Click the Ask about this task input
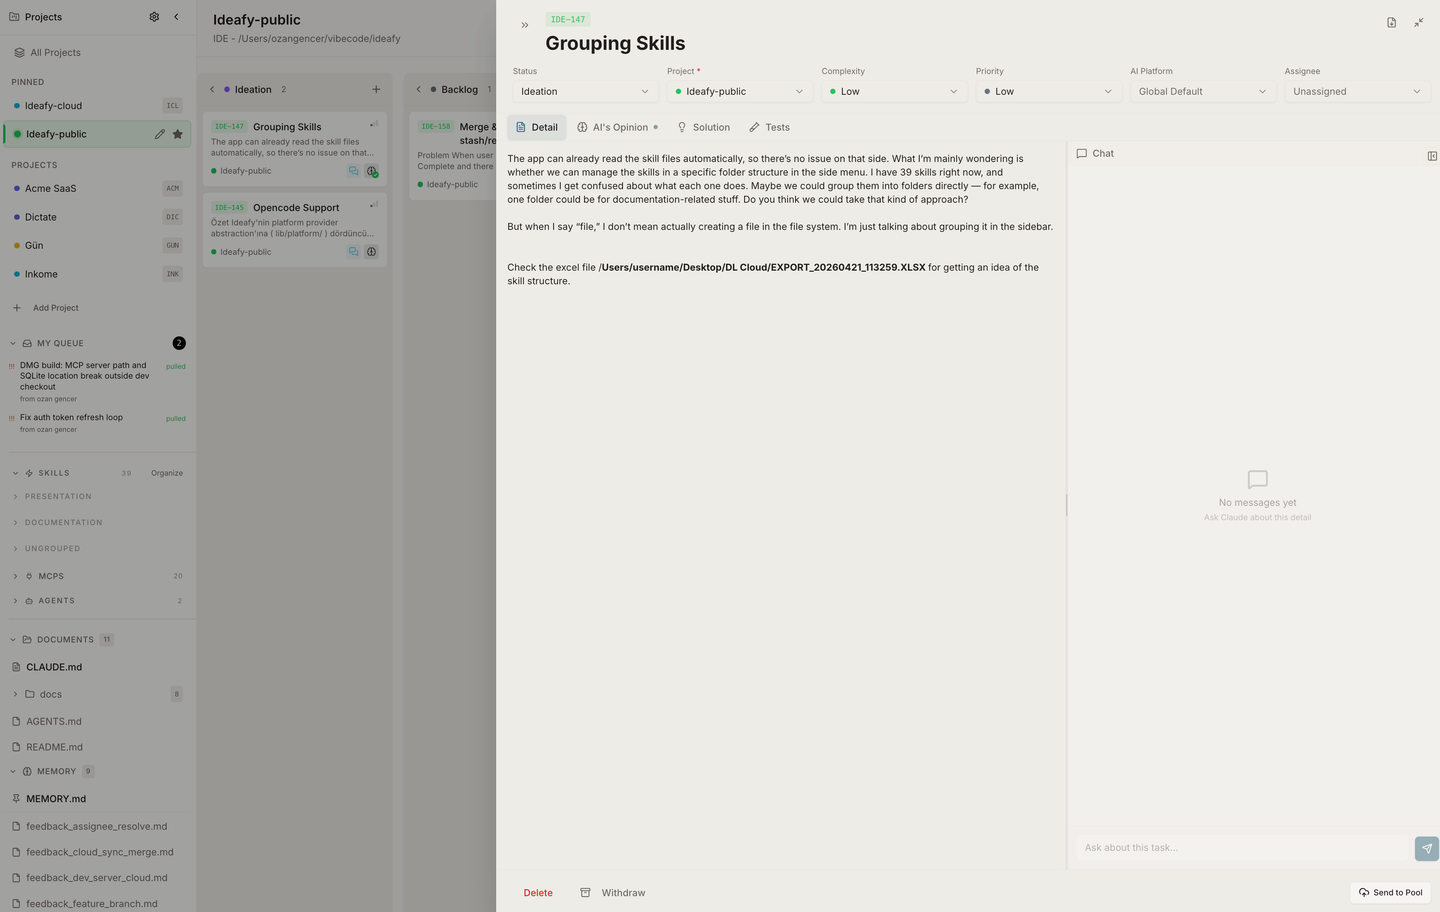The image size is (1440, 912). (x=1243, y=848)
